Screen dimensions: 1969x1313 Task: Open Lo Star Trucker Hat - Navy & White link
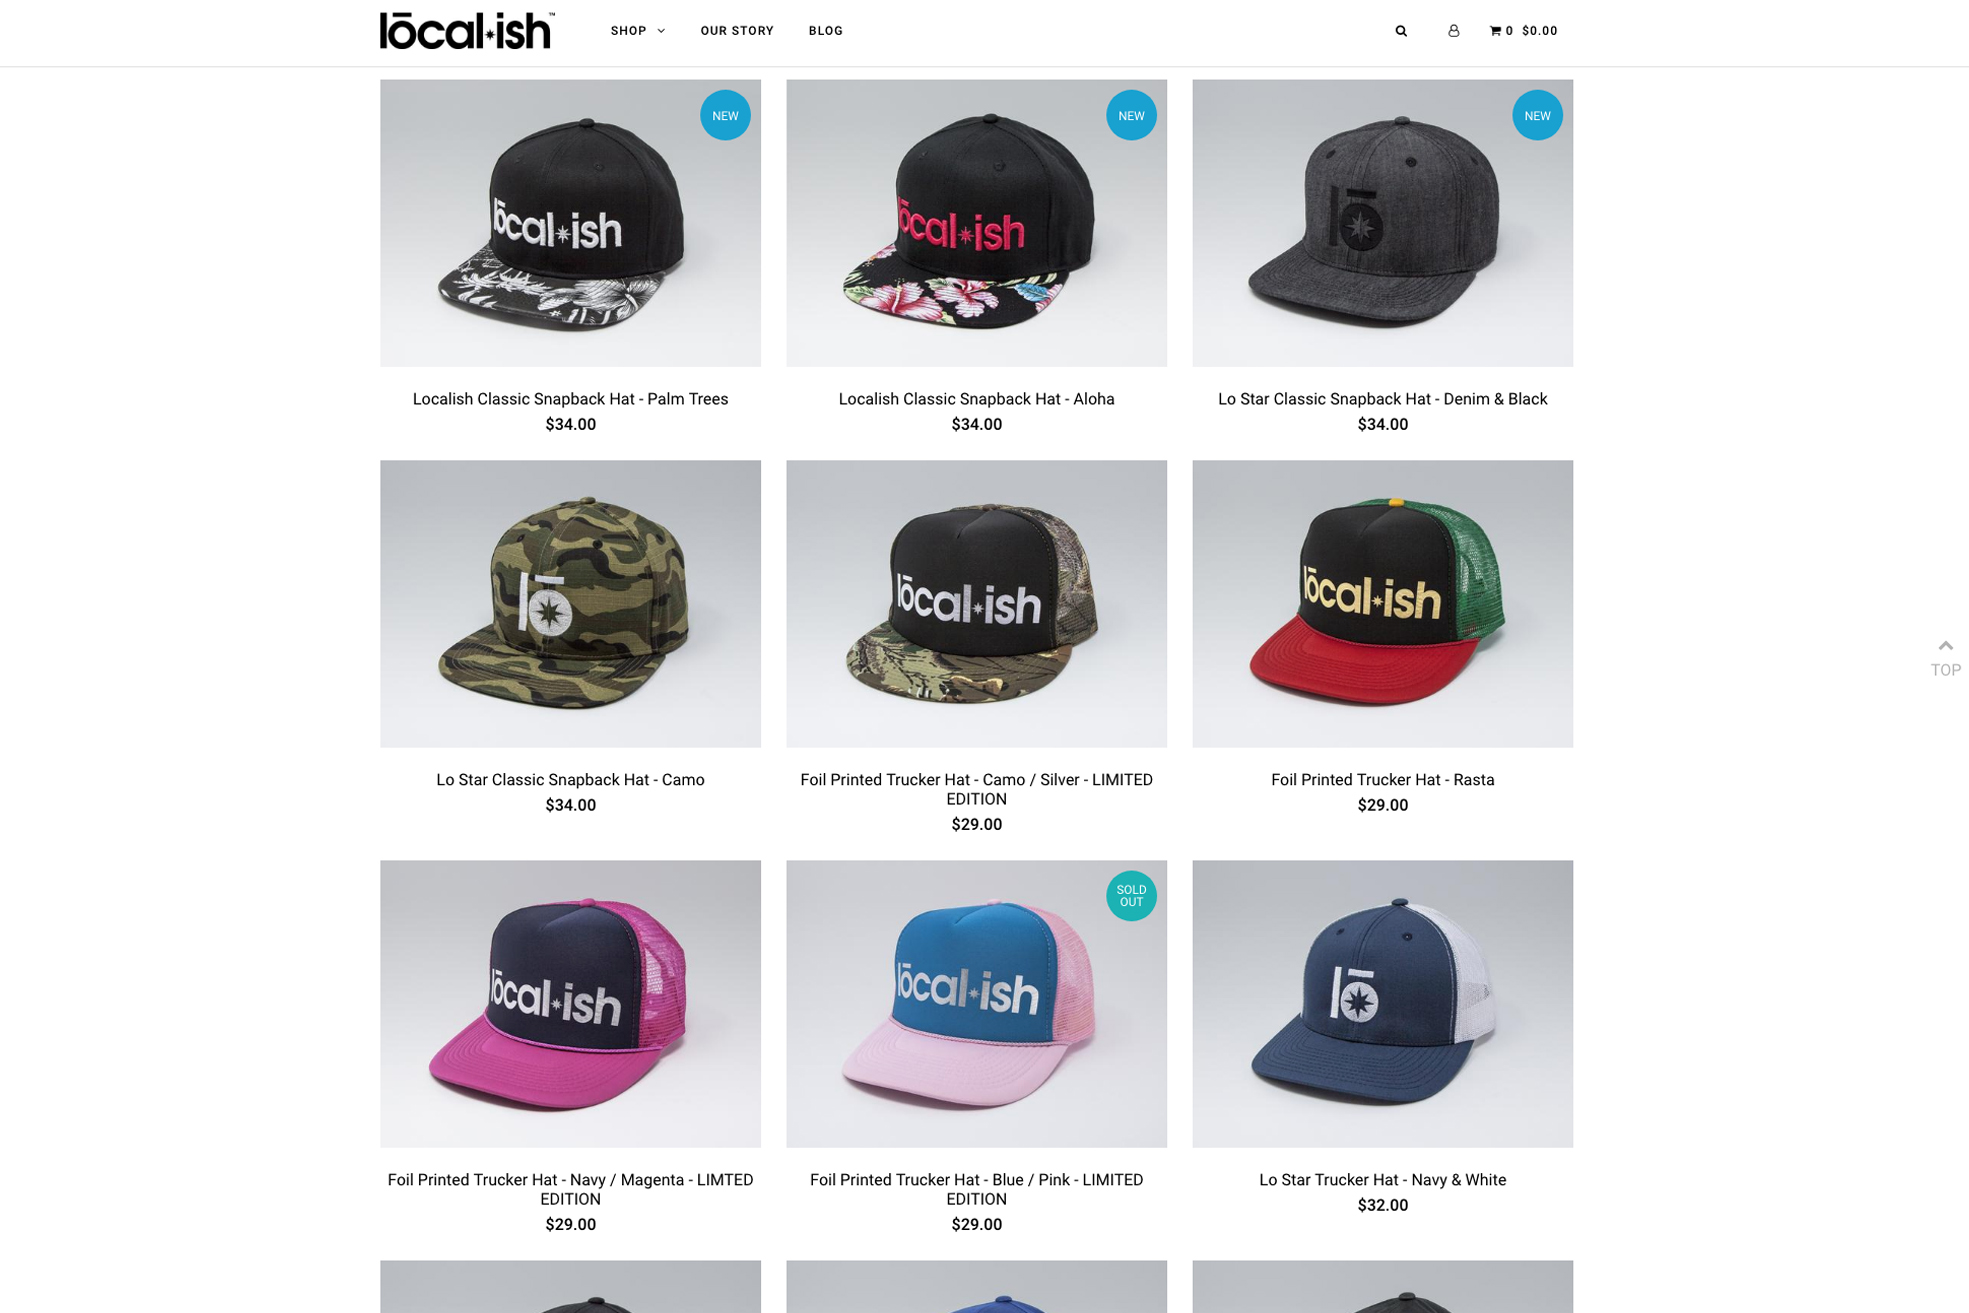pos(1382,1180)
